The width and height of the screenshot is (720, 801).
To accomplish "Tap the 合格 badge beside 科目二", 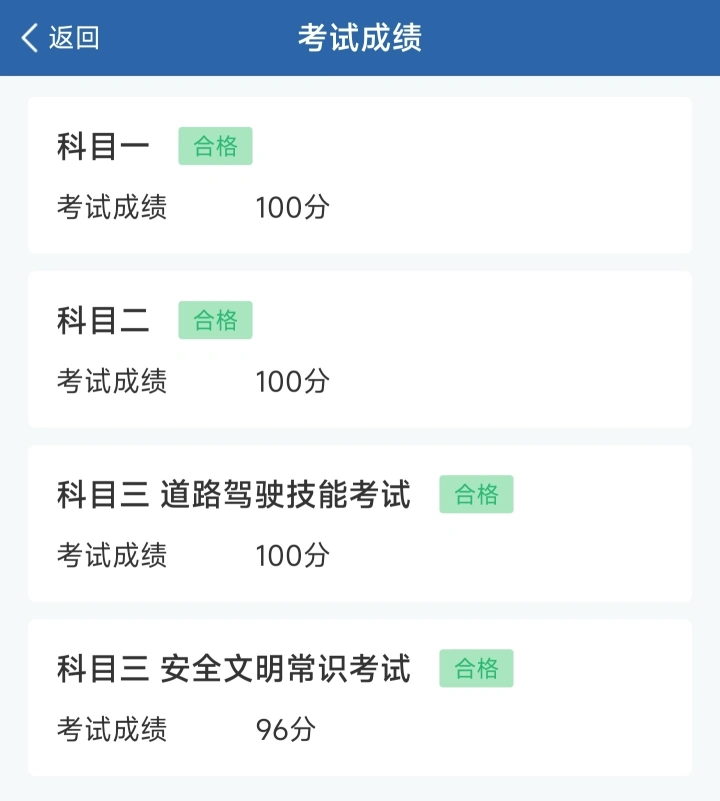I will [215, 321].
